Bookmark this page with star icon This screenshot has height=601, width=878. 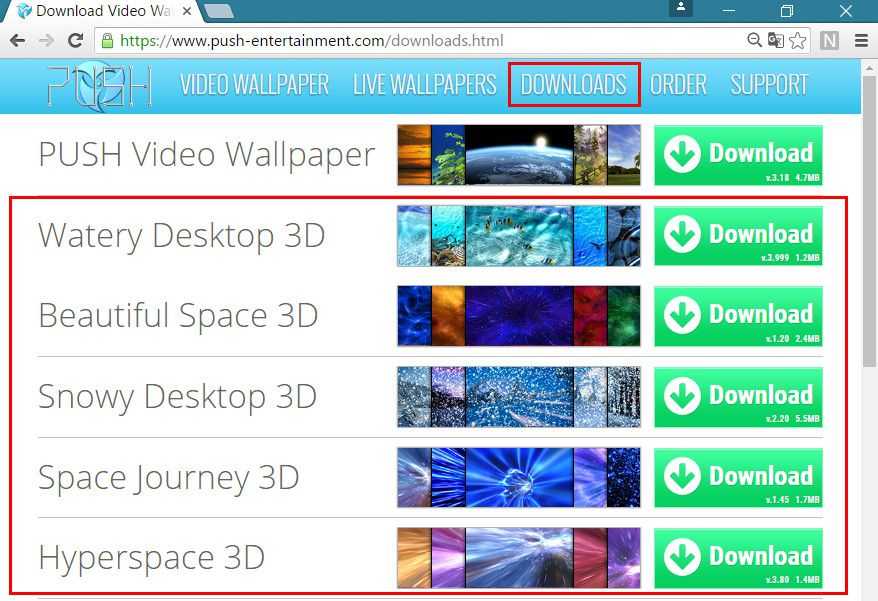[797, 41]
